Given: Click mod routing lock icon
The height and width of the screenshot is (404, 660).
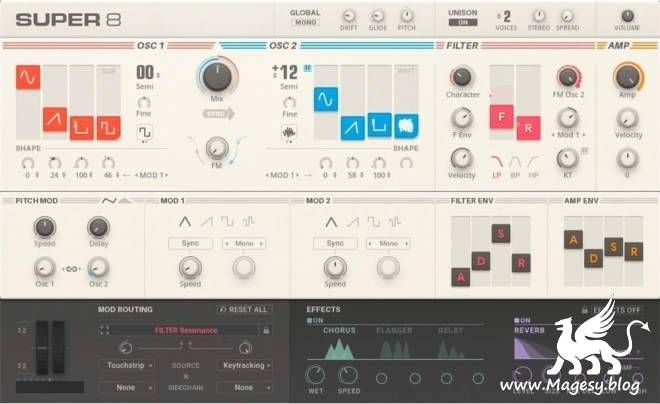Looking at the screenshot, I should 266,330.
